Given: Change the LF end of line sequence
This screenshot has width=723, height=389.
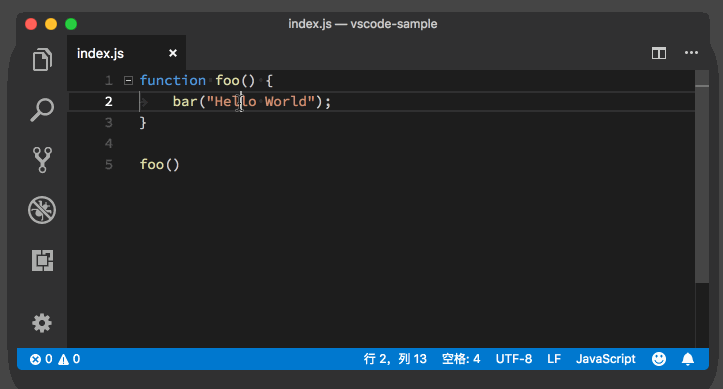Looking at the screenshot, I should [554, 359].
